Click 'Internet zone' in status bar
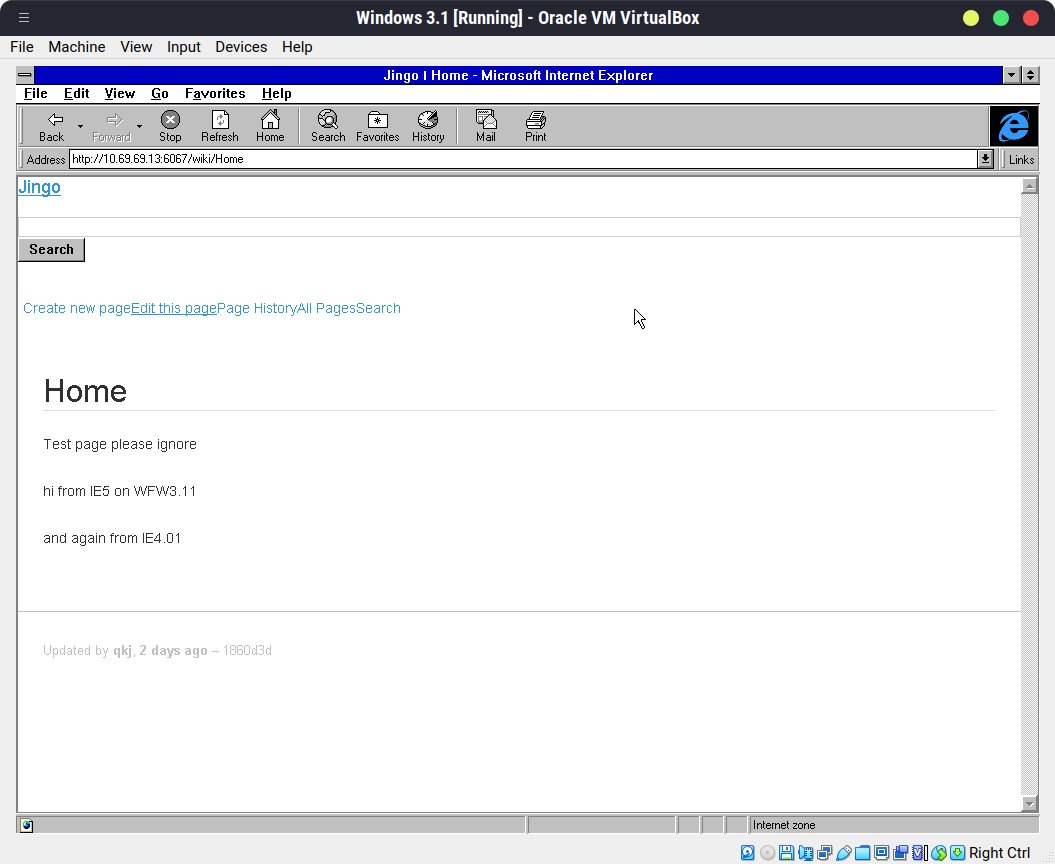This screenshot has height=864, width=1055. [784, 825]
